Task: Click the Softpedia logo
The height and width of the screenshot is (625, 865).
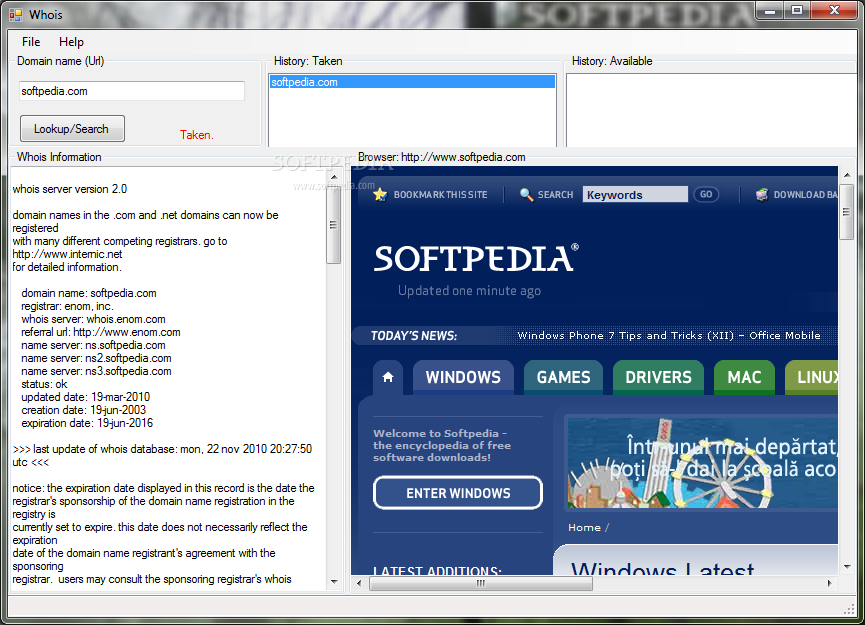Action: 476,258
